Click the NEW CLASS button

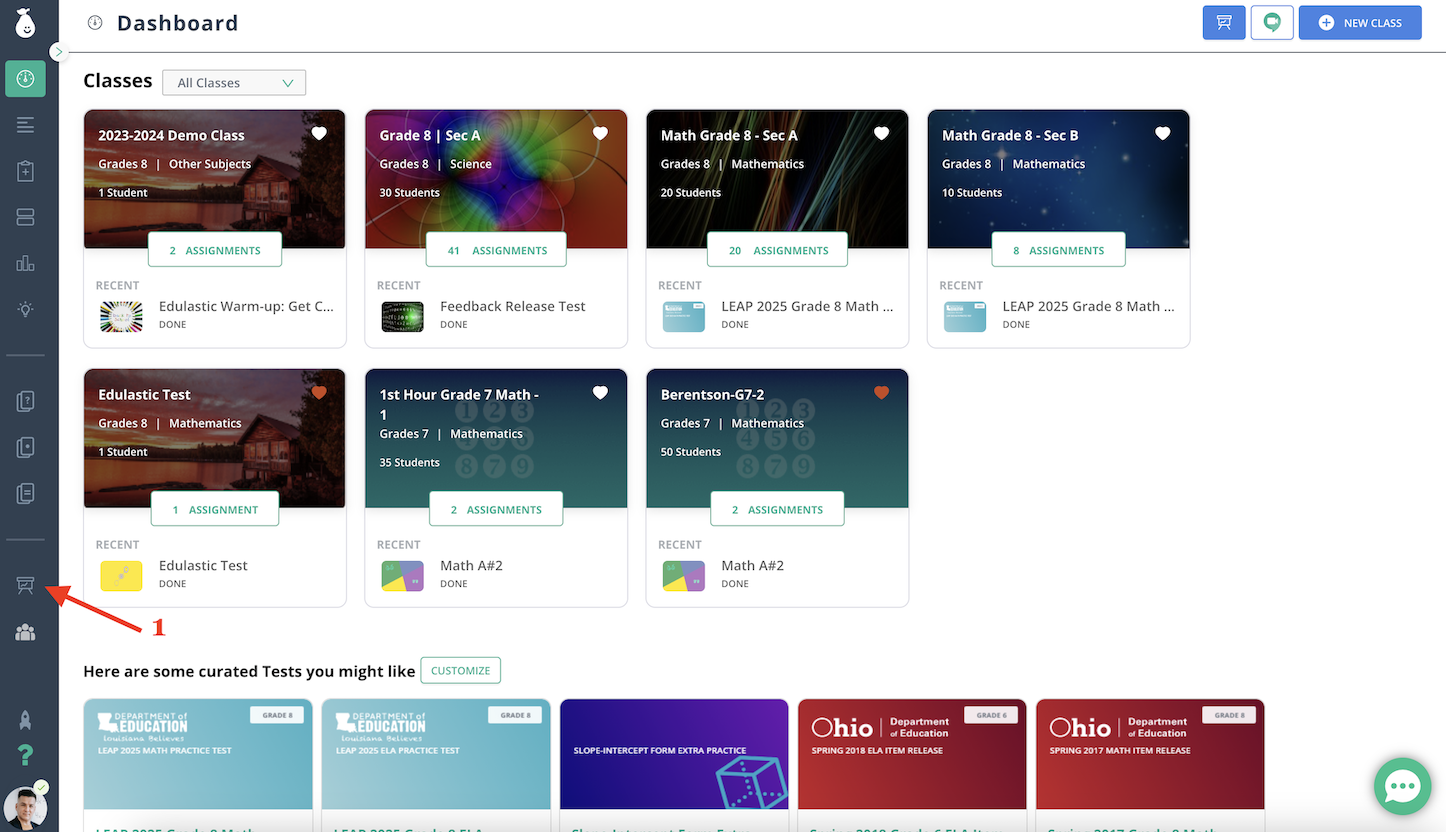1359,22
